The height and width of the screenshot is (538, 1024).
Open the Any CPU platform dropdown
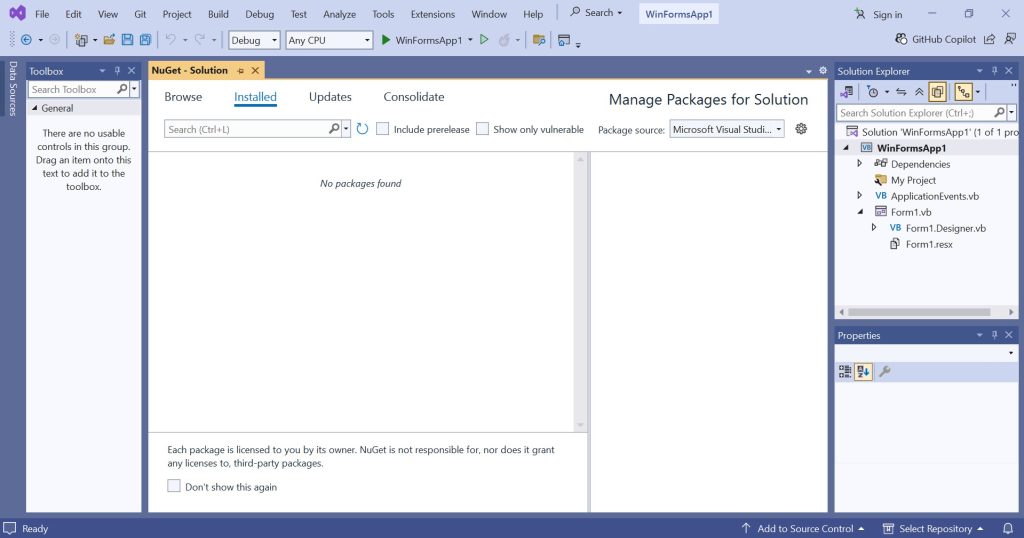pos(329,40)
